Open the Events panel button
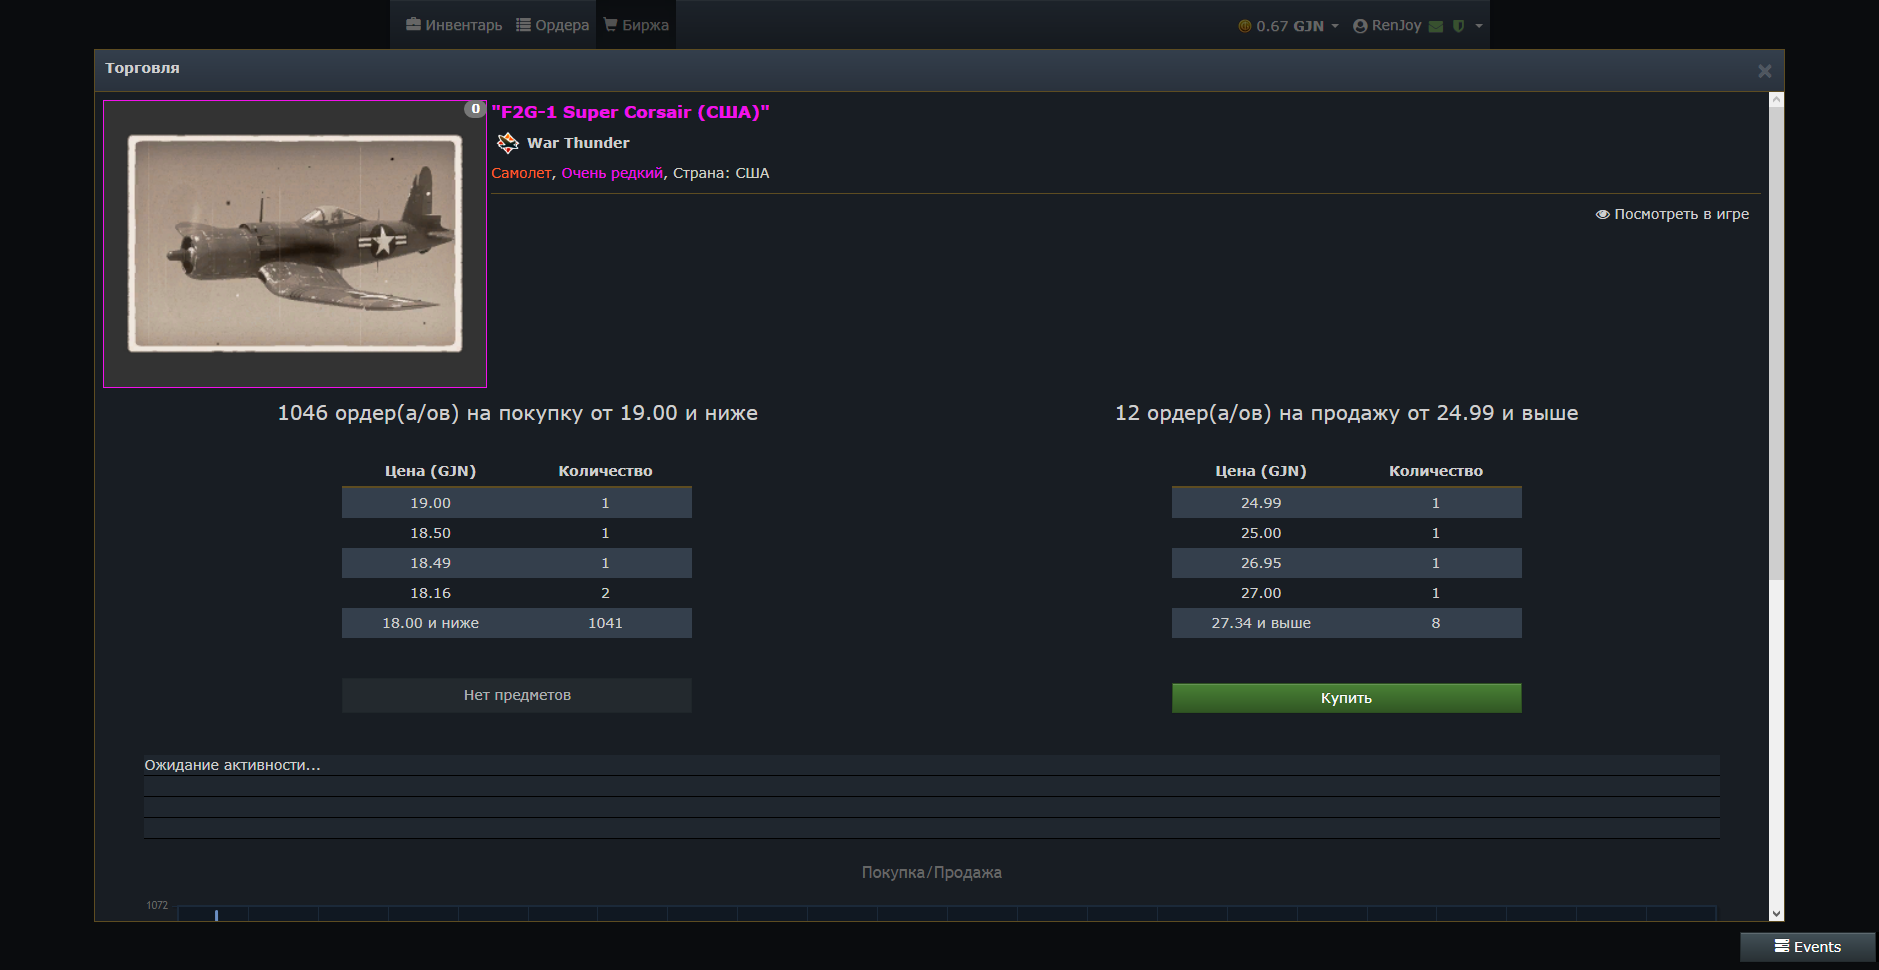 pyautogui.click(x=1808, y=947)
